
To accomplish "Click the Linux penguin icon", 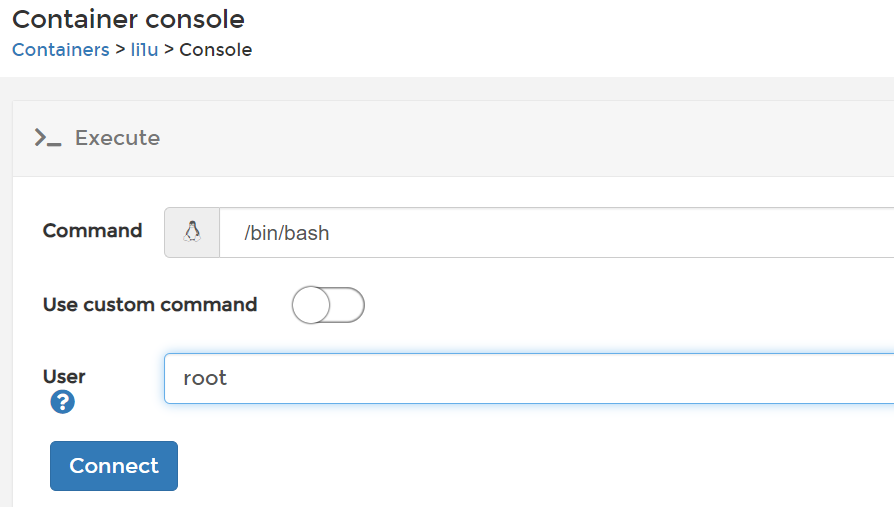I will click(x=192, y=232).
